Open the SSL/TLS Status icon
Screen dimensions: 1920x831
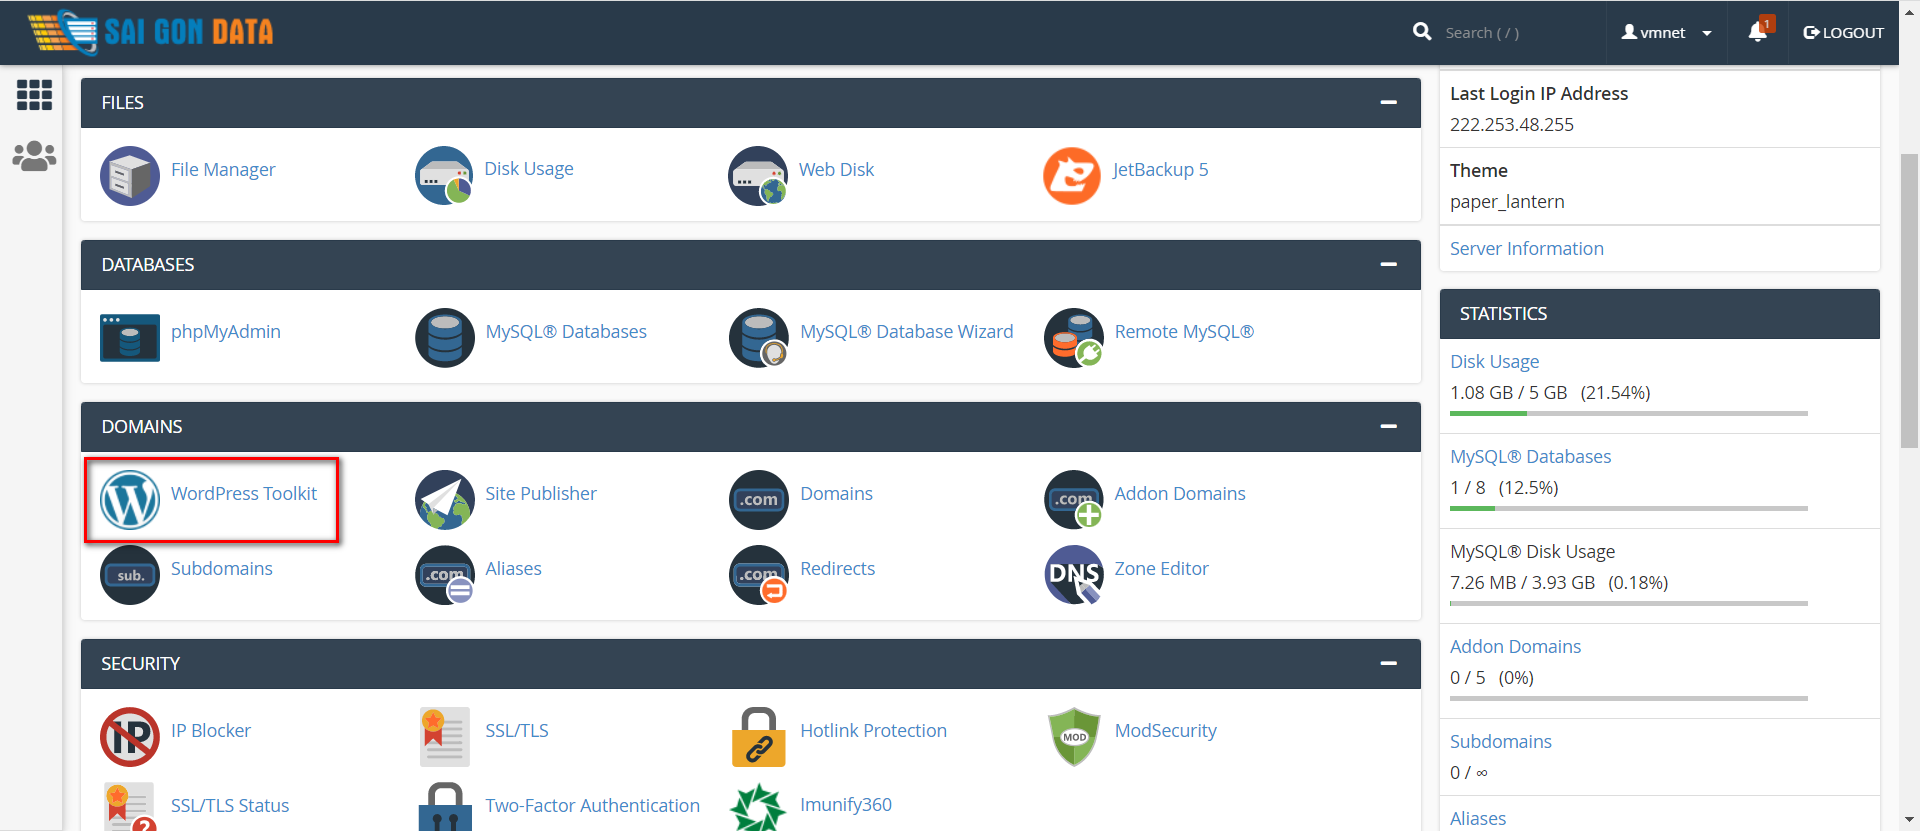coord(130,807)
